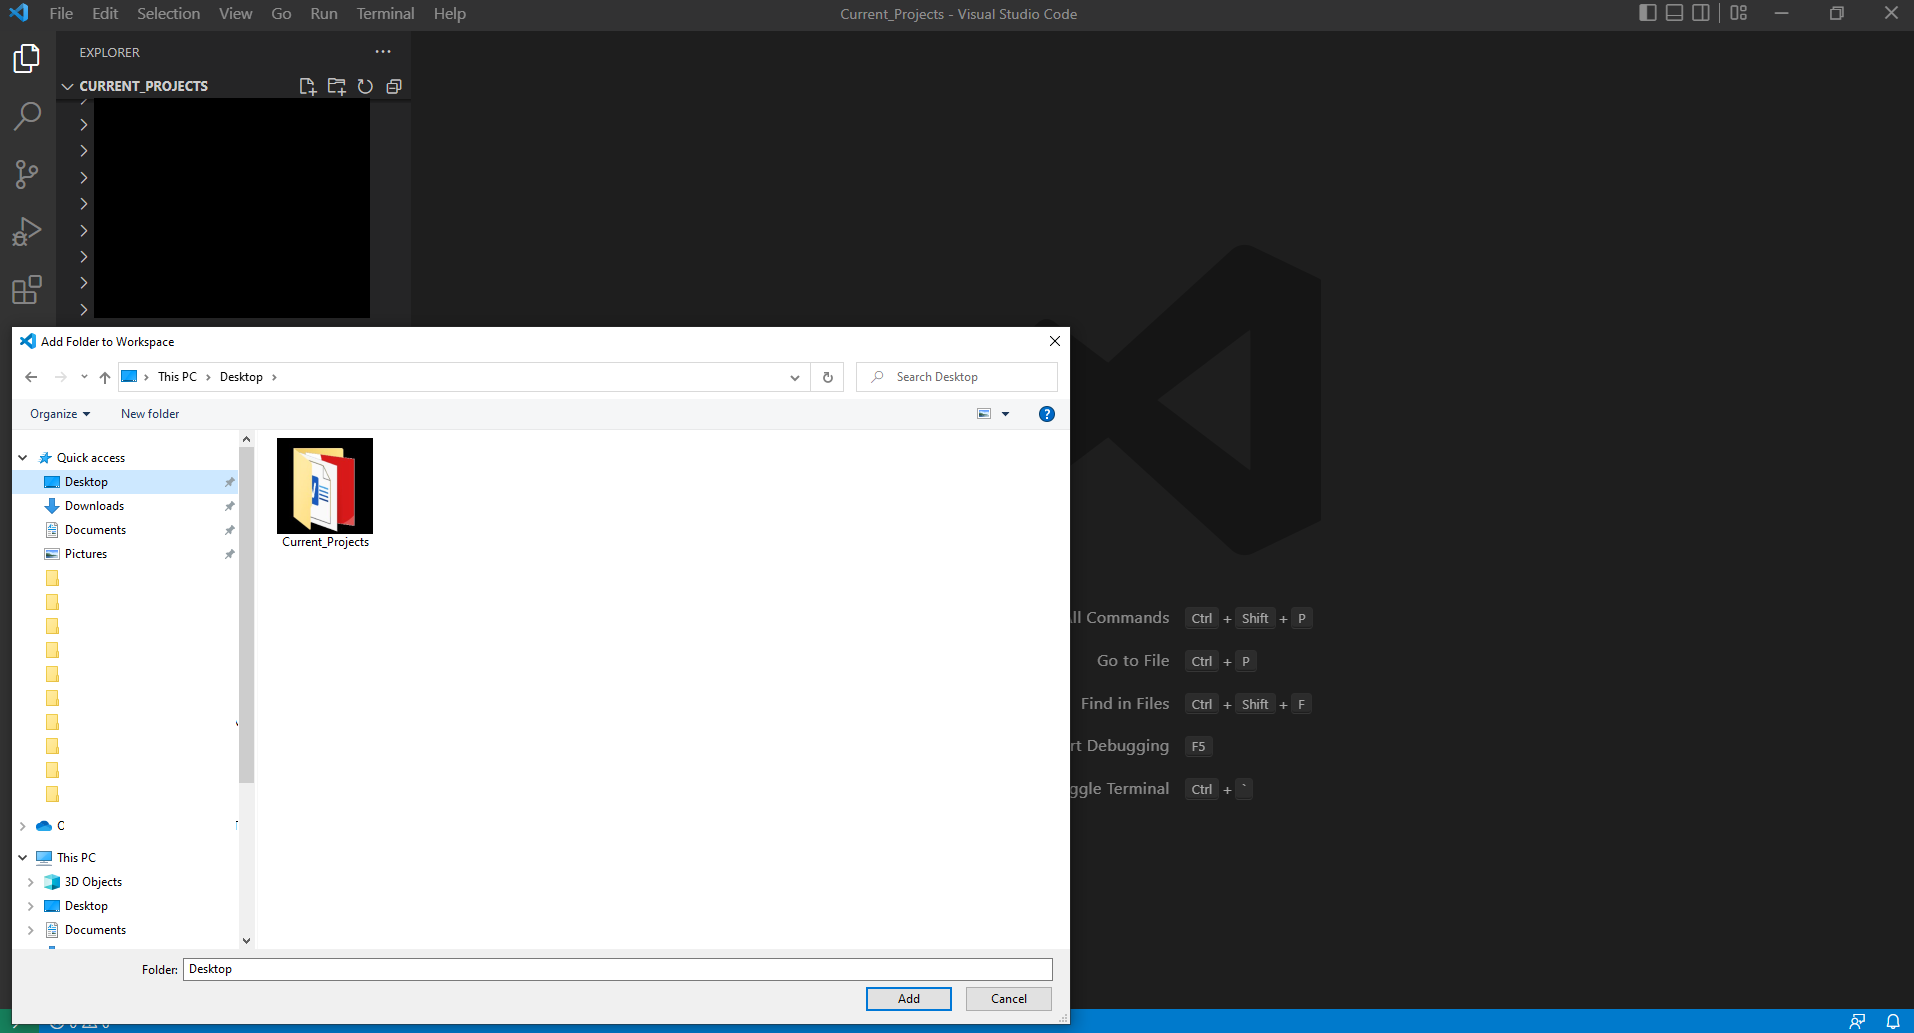Click the Add button in dialog

coord(908,999)
